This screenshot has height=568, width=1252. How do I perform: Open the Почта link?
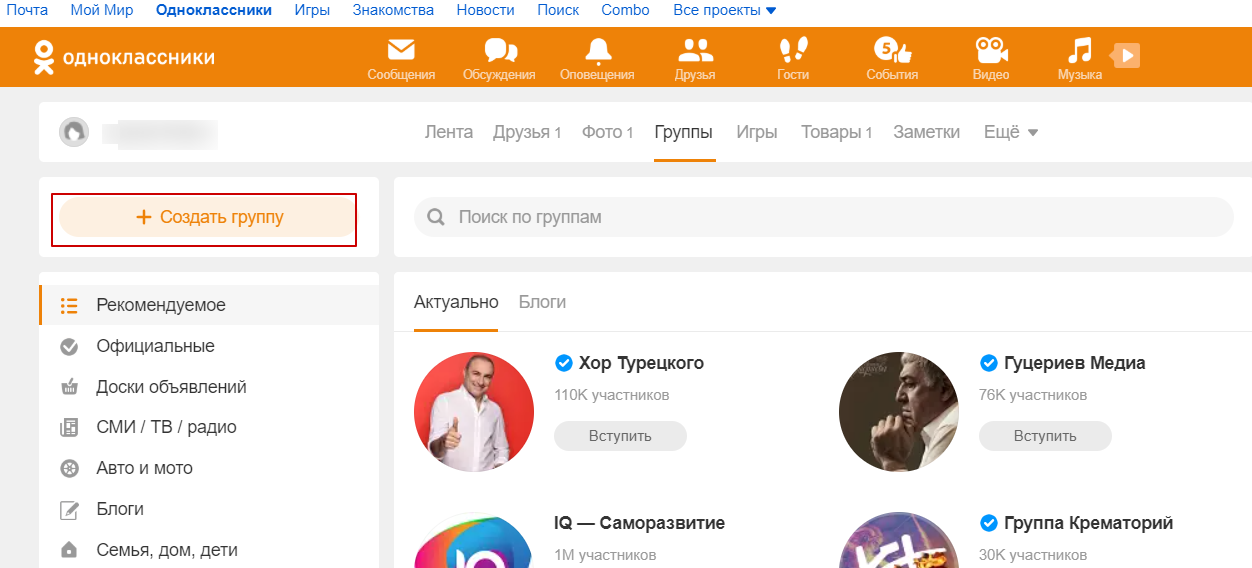[27, 10]
